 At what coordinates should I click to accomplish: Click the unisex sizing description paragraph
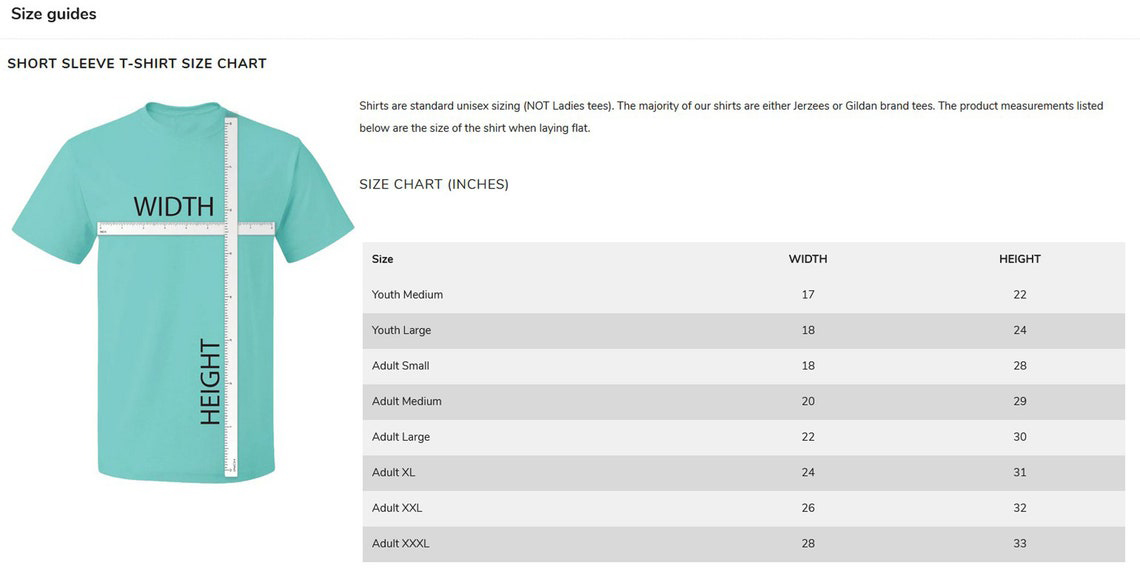(x=731, y=117)
